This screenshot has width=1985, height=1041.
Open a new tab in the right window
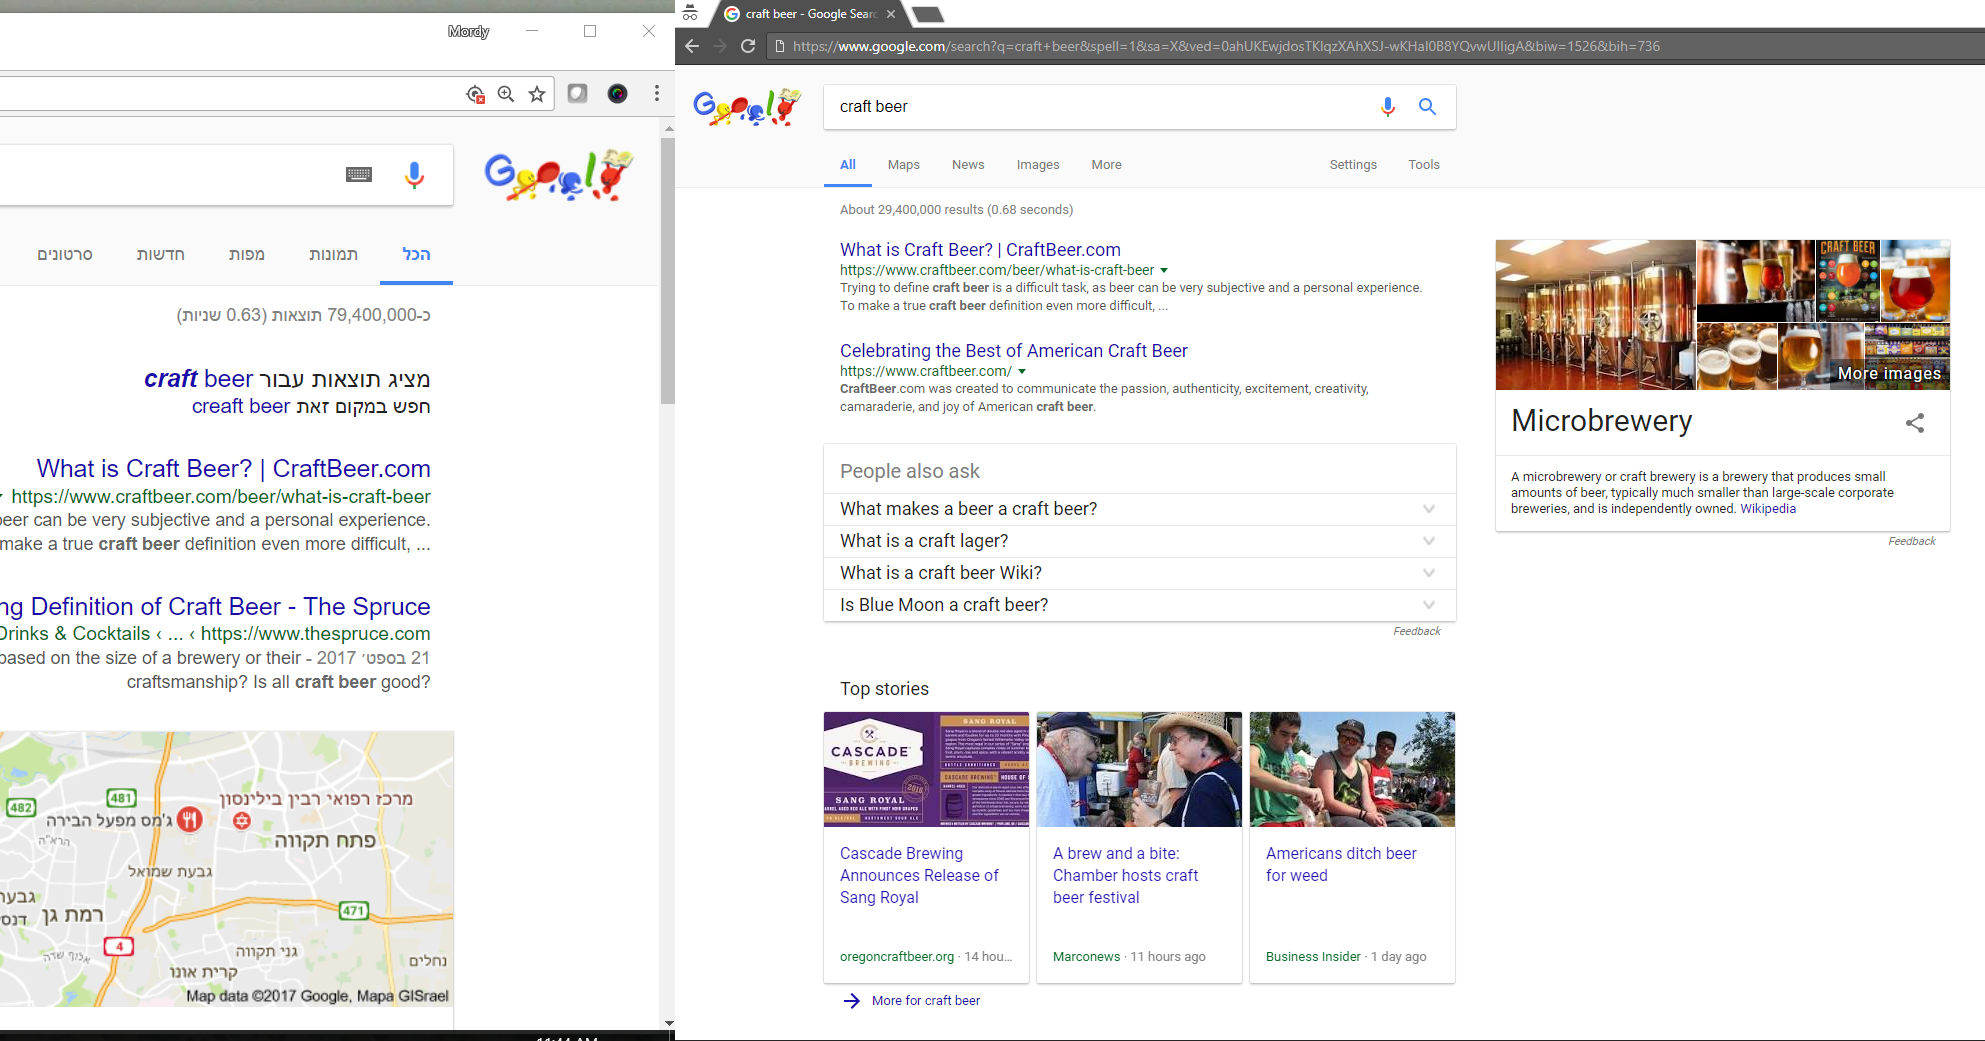click(x=928, y=14)
